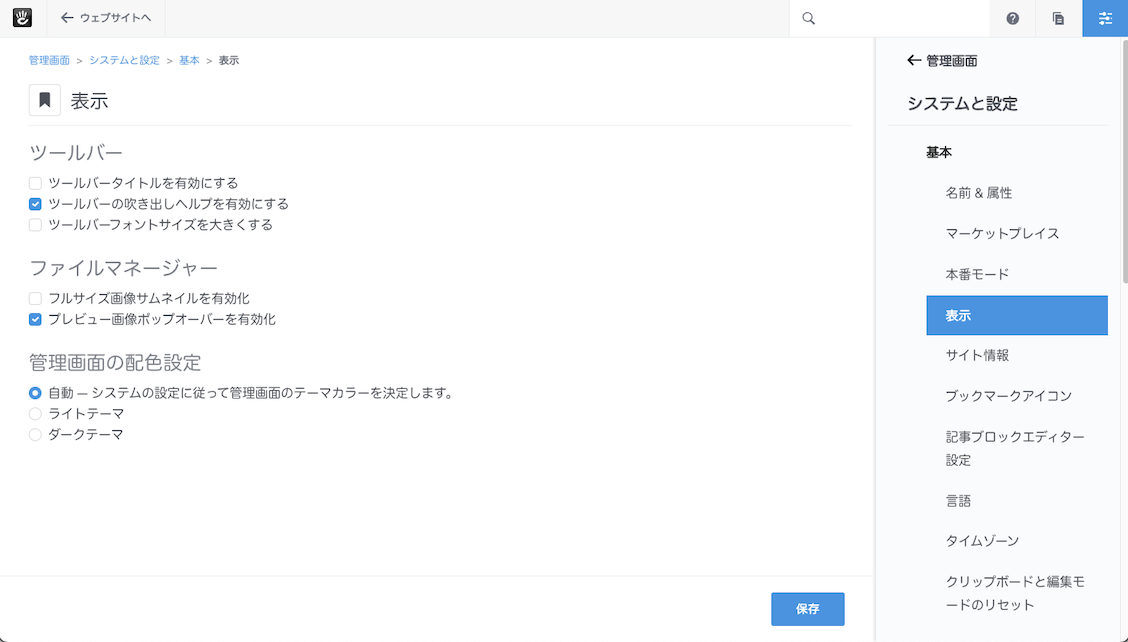Open タイムゾーン sidebar item
Image resolution: width=1128 pixels, height=642 pixels.
tap(982, 541)
